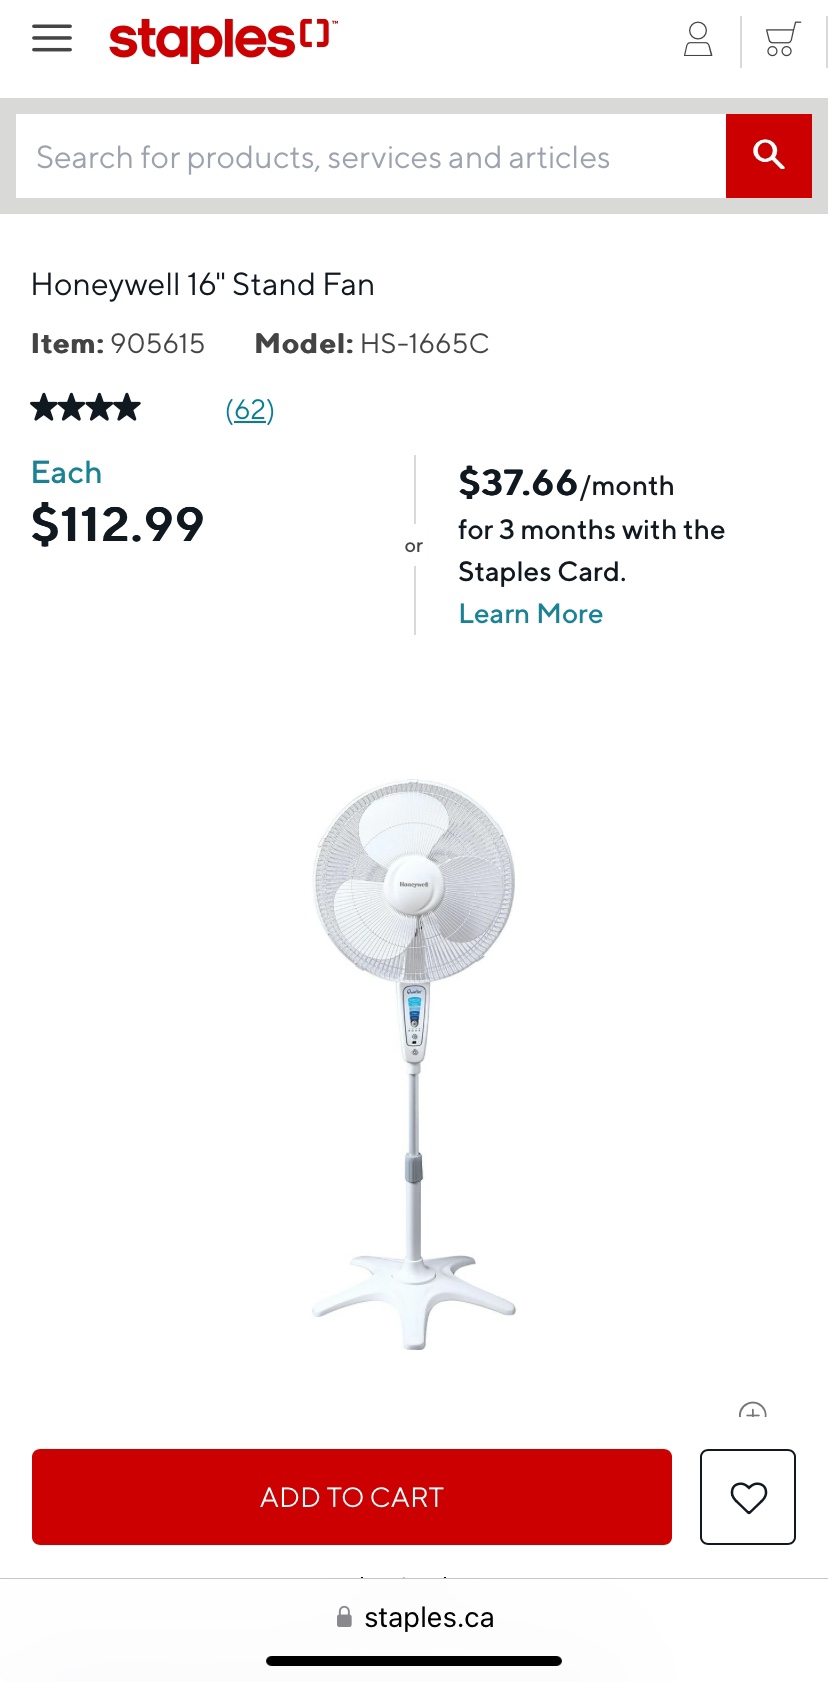The height and width of the screenshot is (1682, 828).
Task: Tap the home indicator bar
Action: pos(414,1661)
